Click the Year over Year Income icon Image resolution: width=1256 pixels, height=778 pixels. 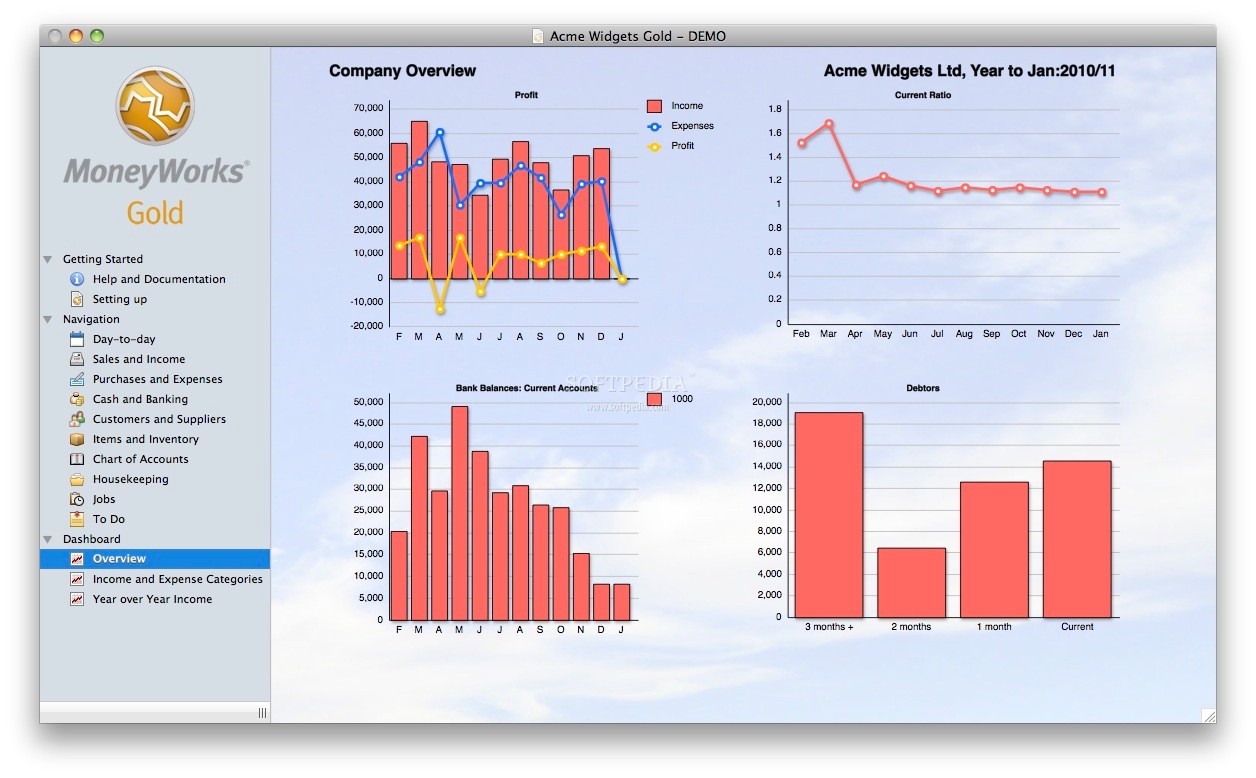point(77,599)
